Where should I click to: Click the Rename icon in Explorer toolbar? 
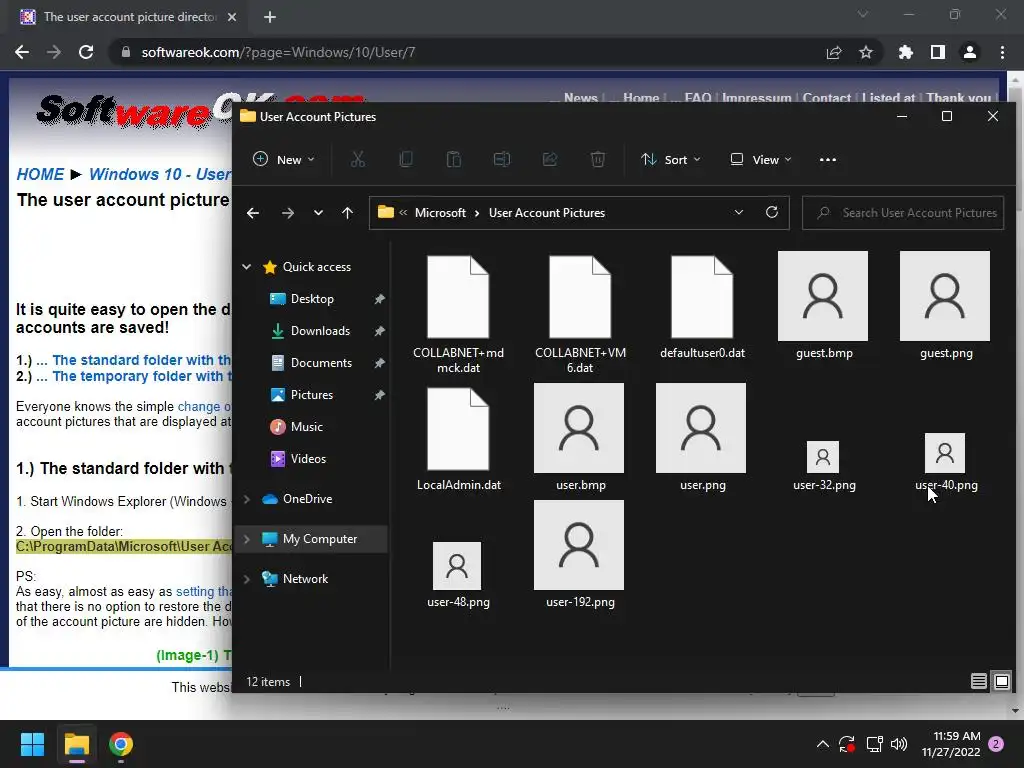pyautogui.click(x=502, y=159)
